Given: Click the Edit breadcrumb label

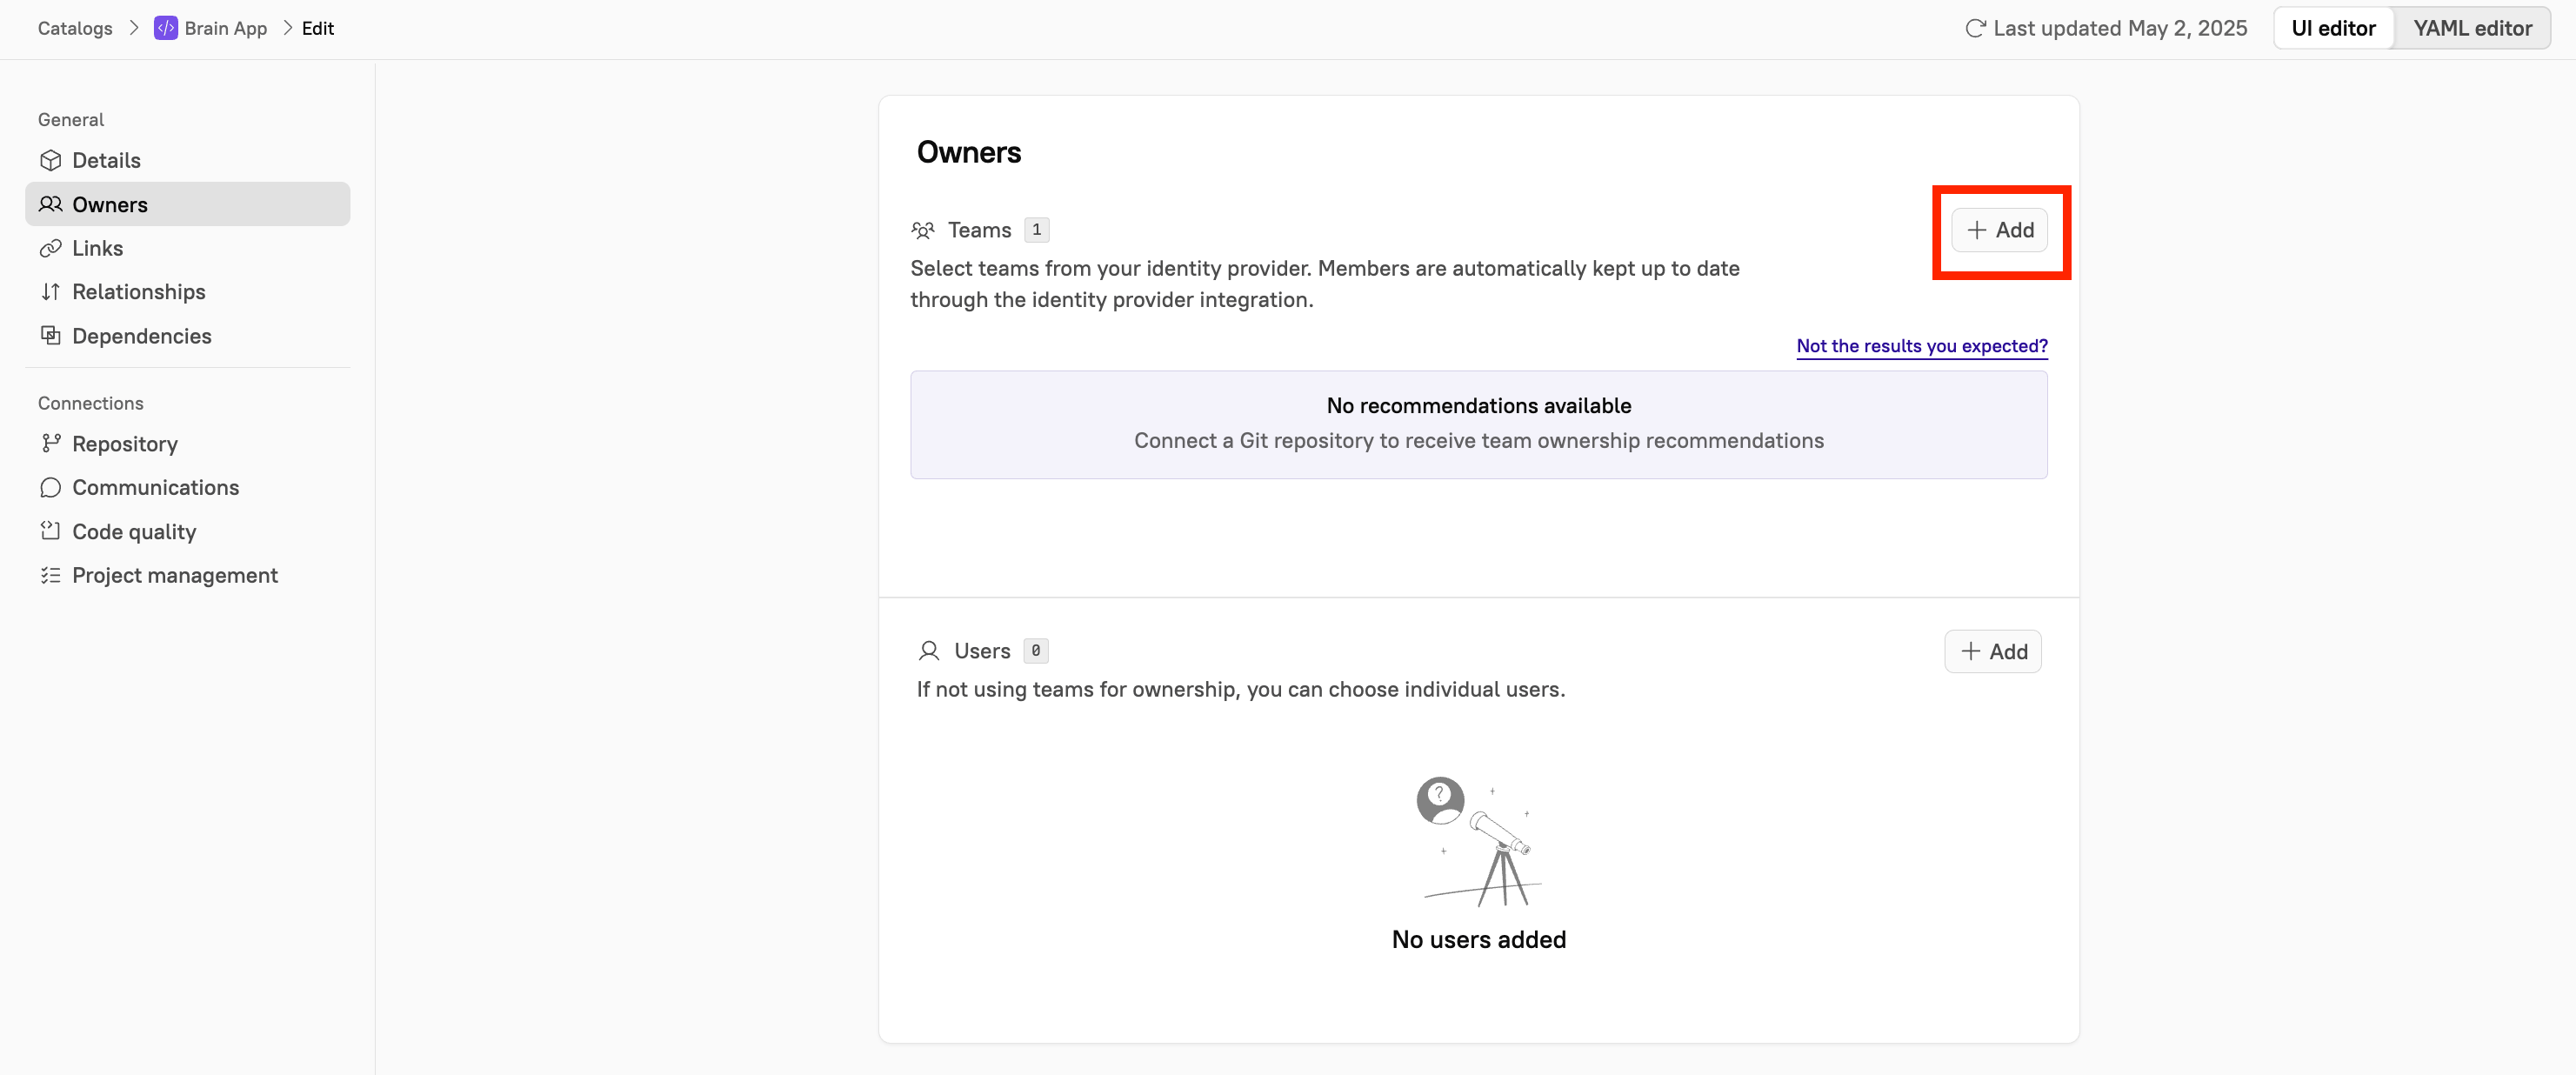Looking at the screenshot, I should click(x=318, y=28).
